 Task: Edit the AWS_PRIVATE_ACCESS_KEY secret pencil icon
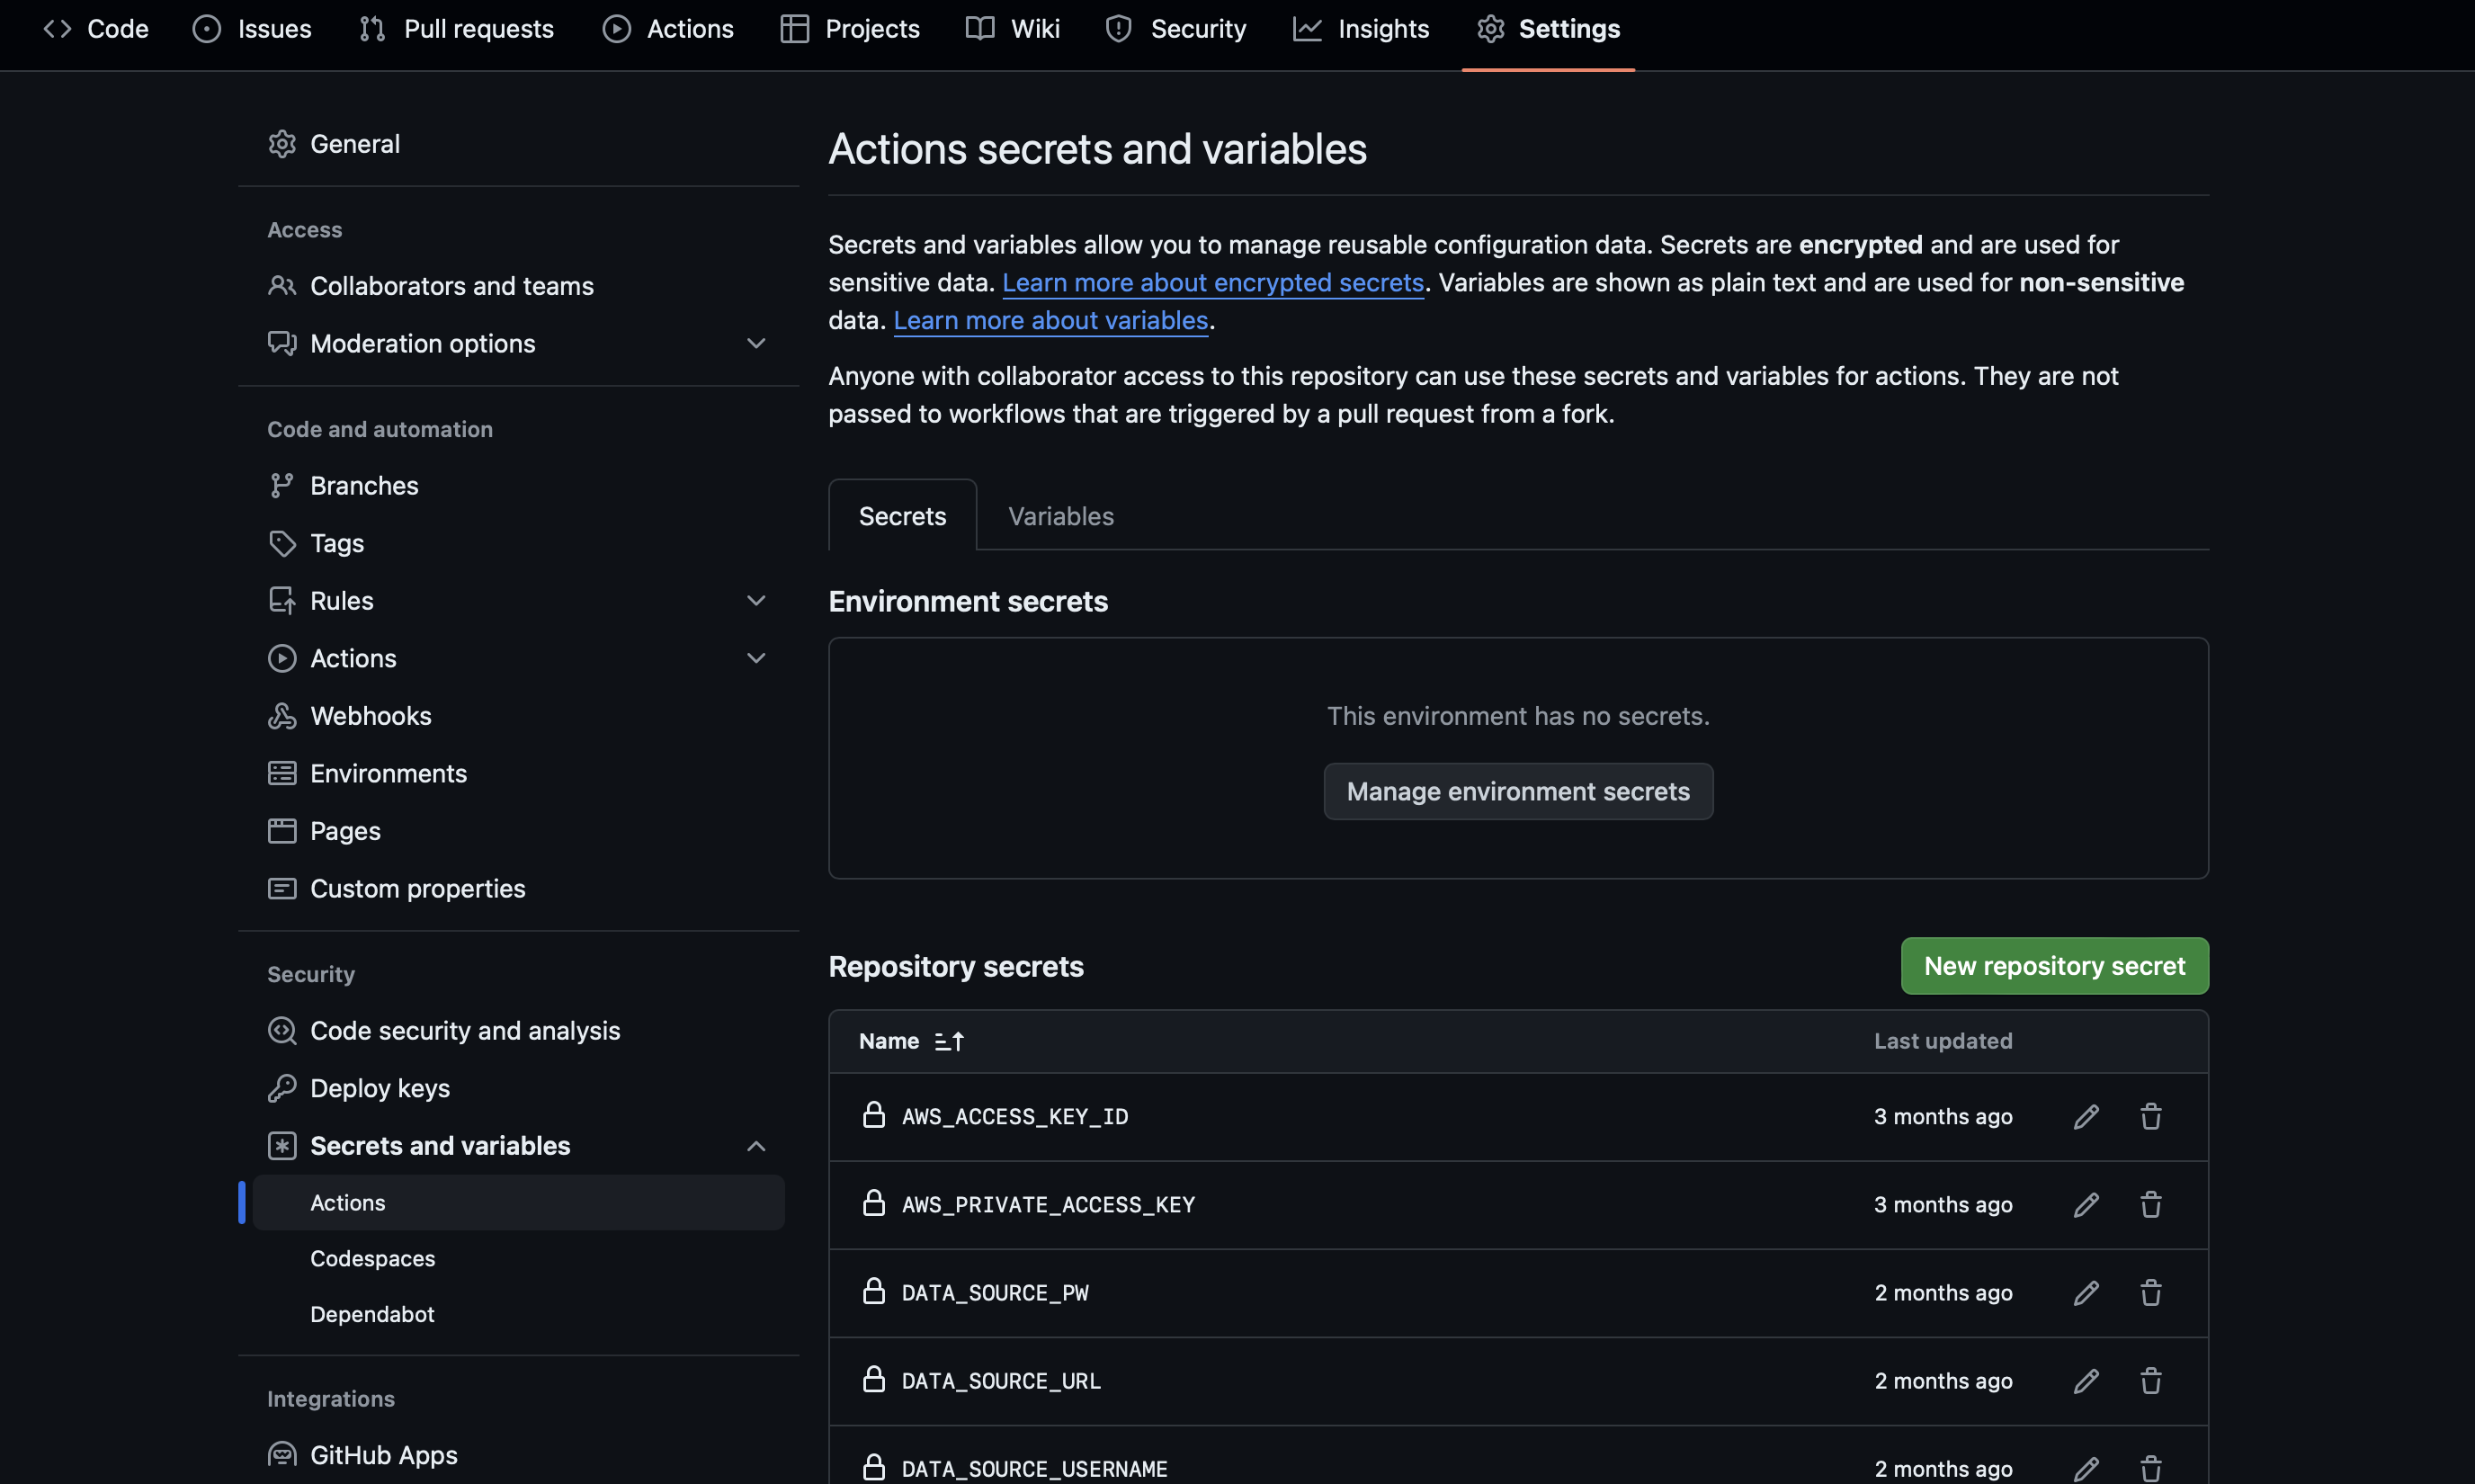click(2086, 1205)
